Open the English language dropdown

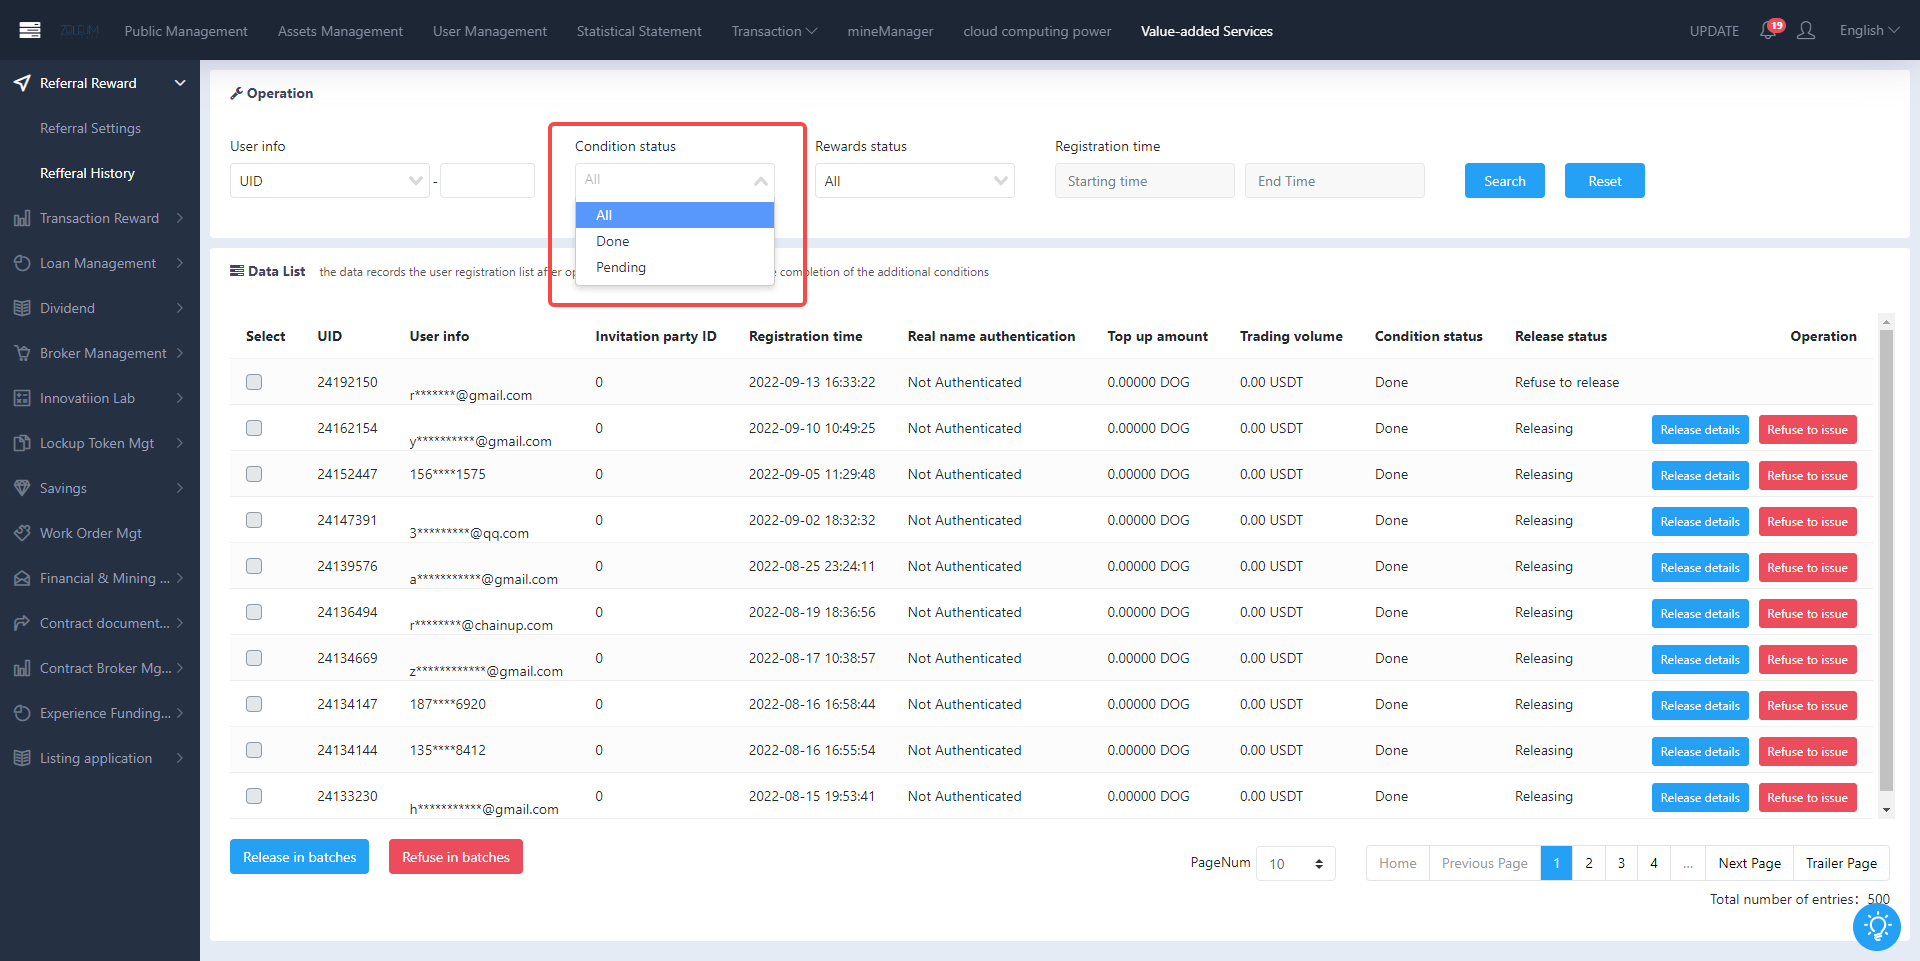(1869, 31)
